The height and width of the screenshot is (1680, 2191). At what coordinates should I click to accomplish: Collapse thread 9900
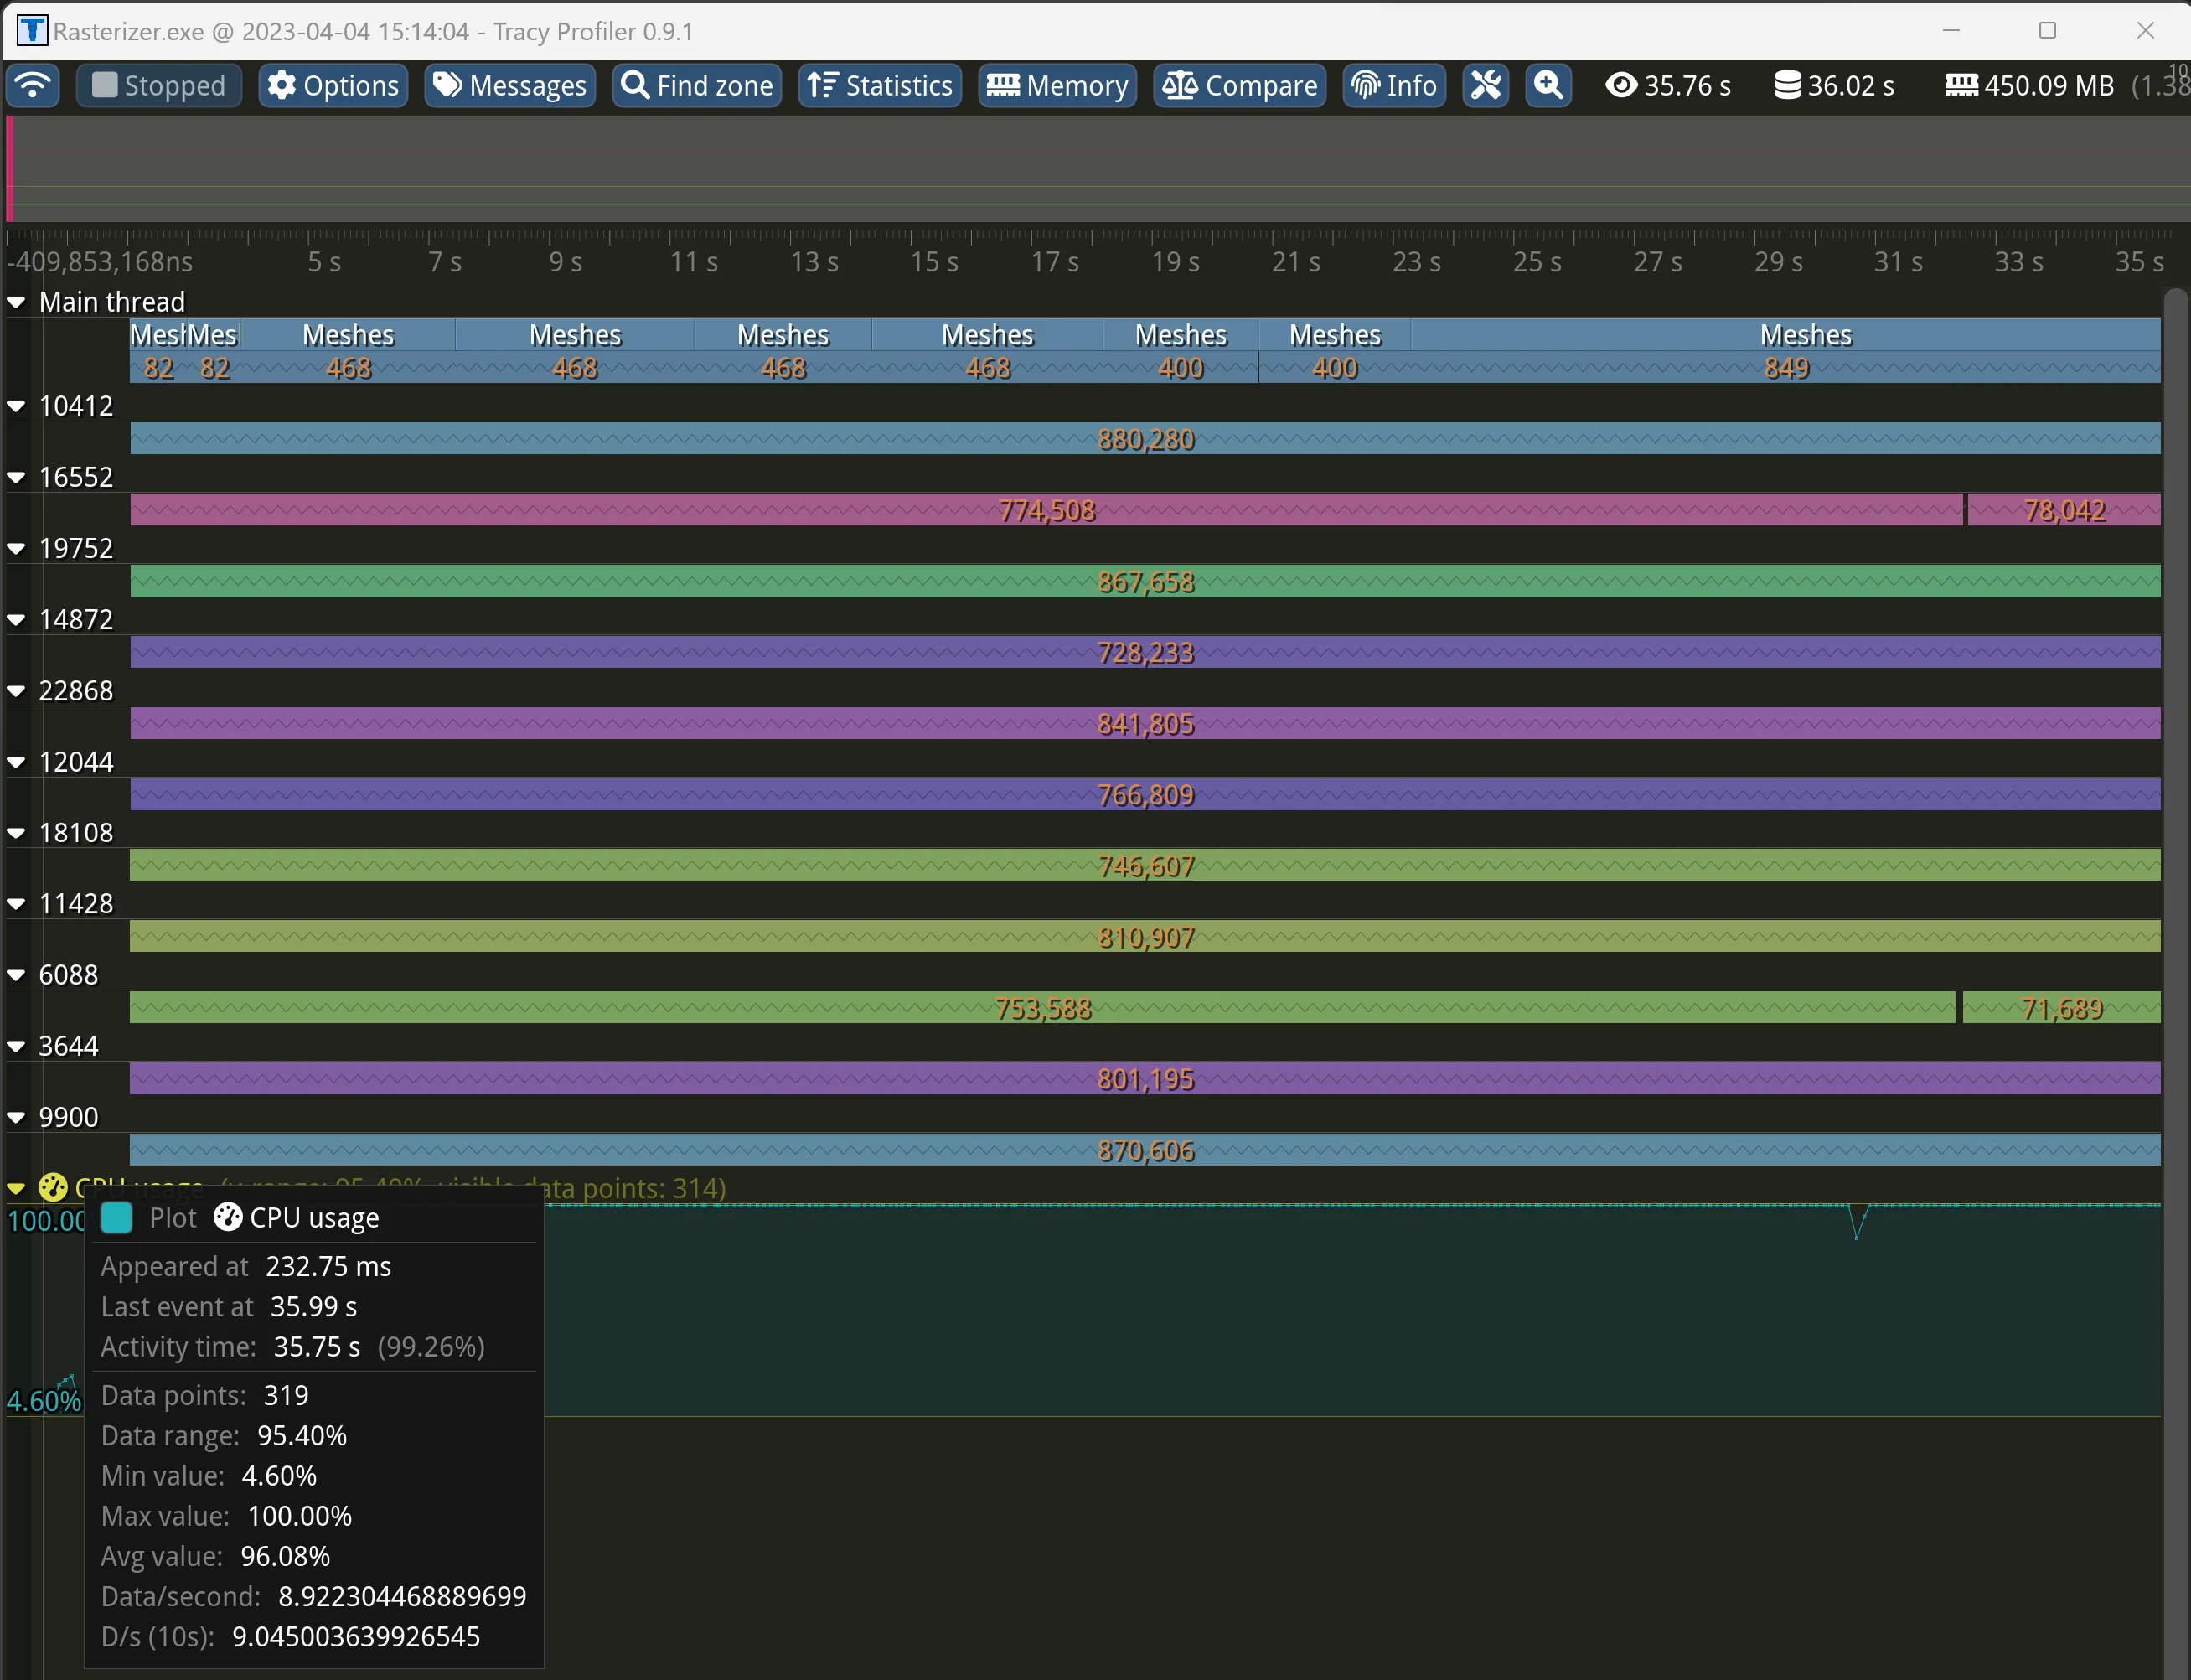(x=16, y=1117)
